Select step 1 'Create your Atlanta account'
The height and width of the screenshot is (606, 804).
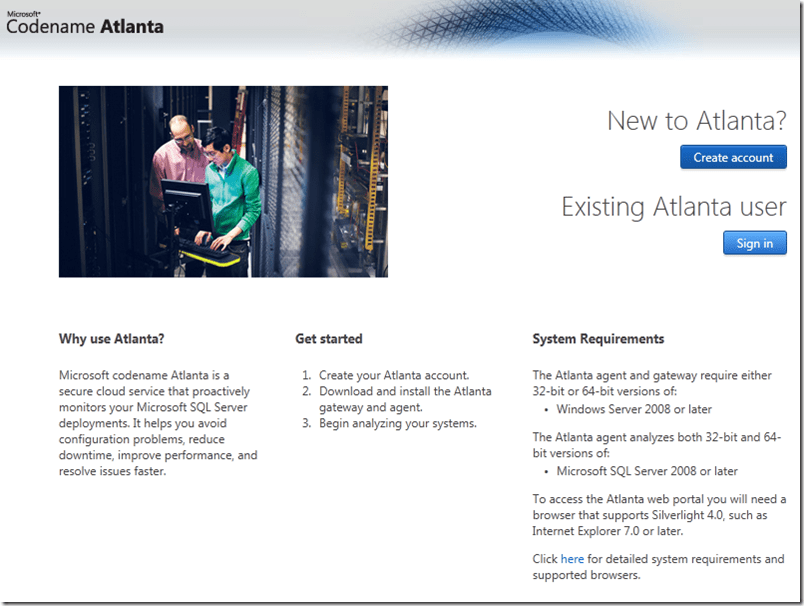393,375
